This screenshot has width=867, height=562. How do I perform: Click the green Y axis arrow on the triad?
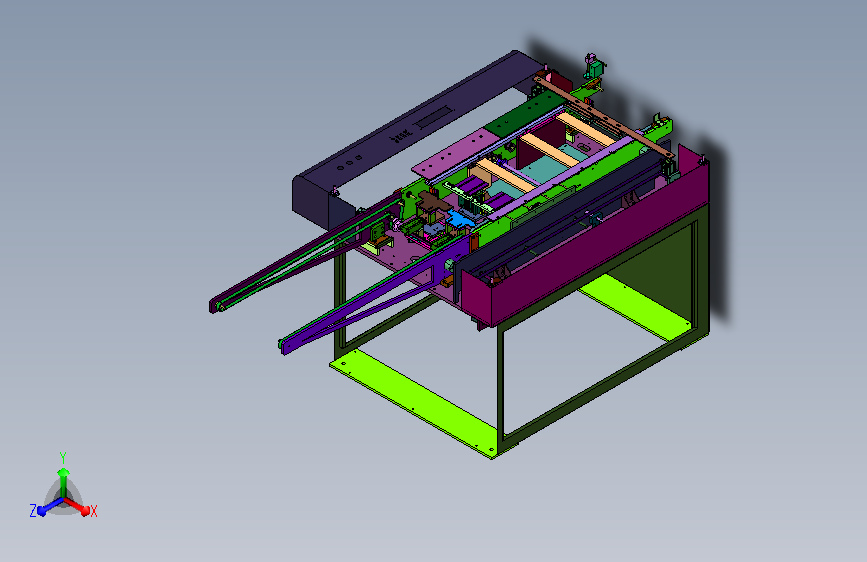pos(64,481)
